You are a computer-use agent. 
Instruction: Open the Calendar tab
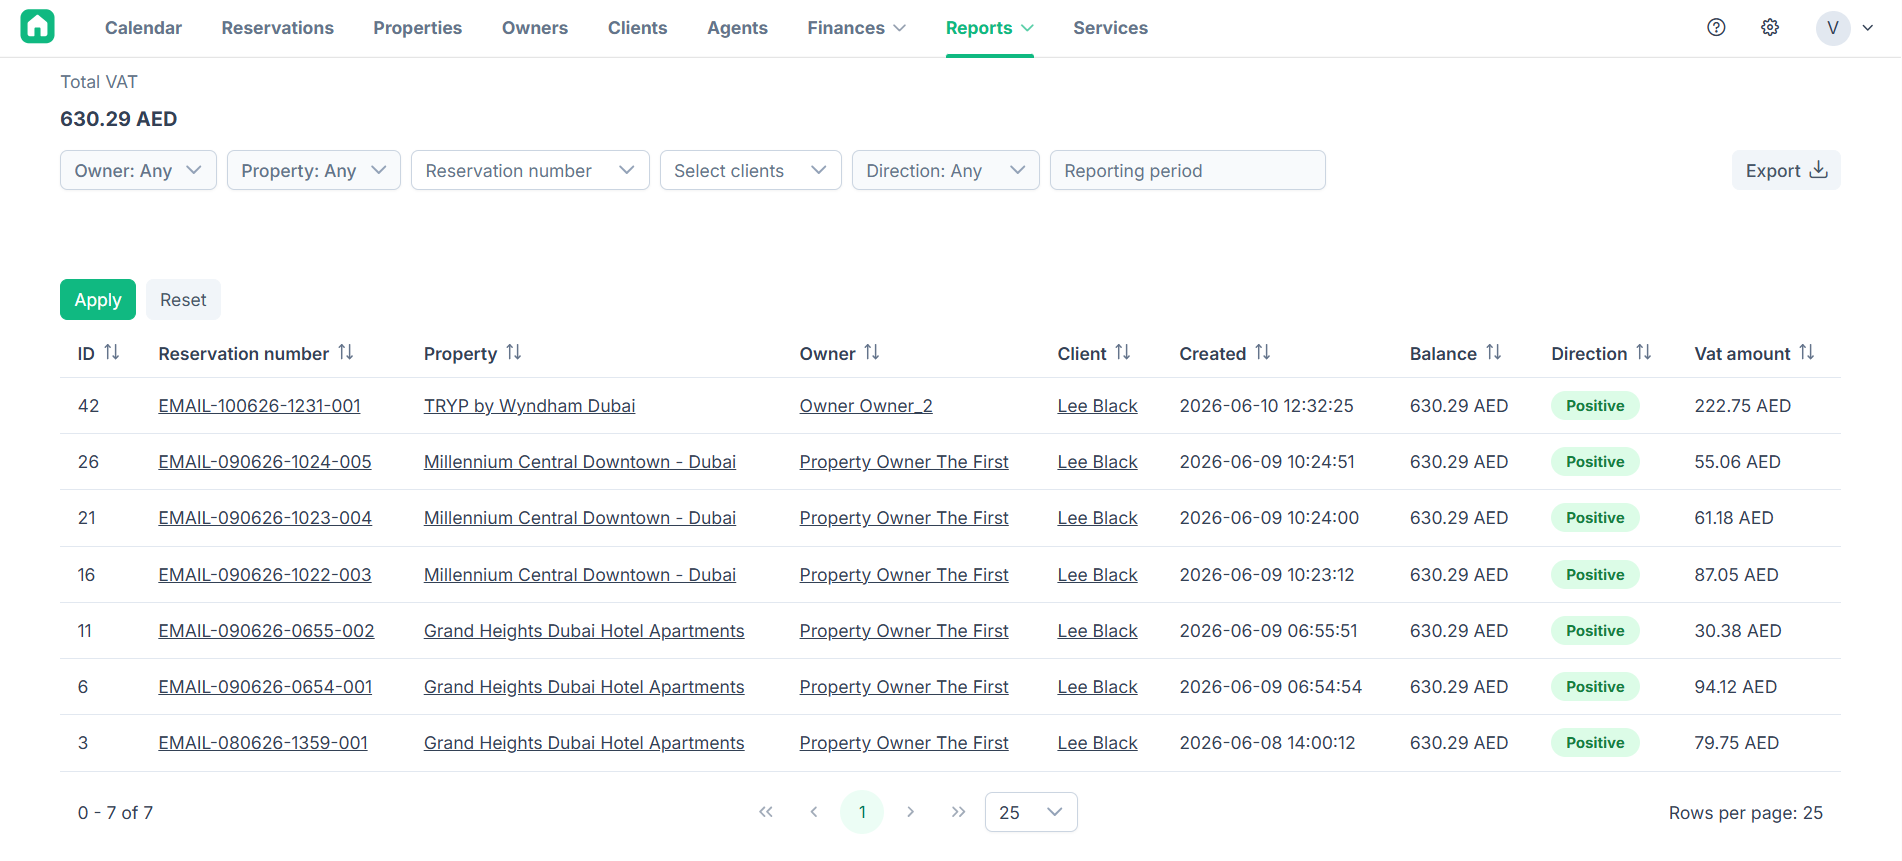click(x=143, y=28)
